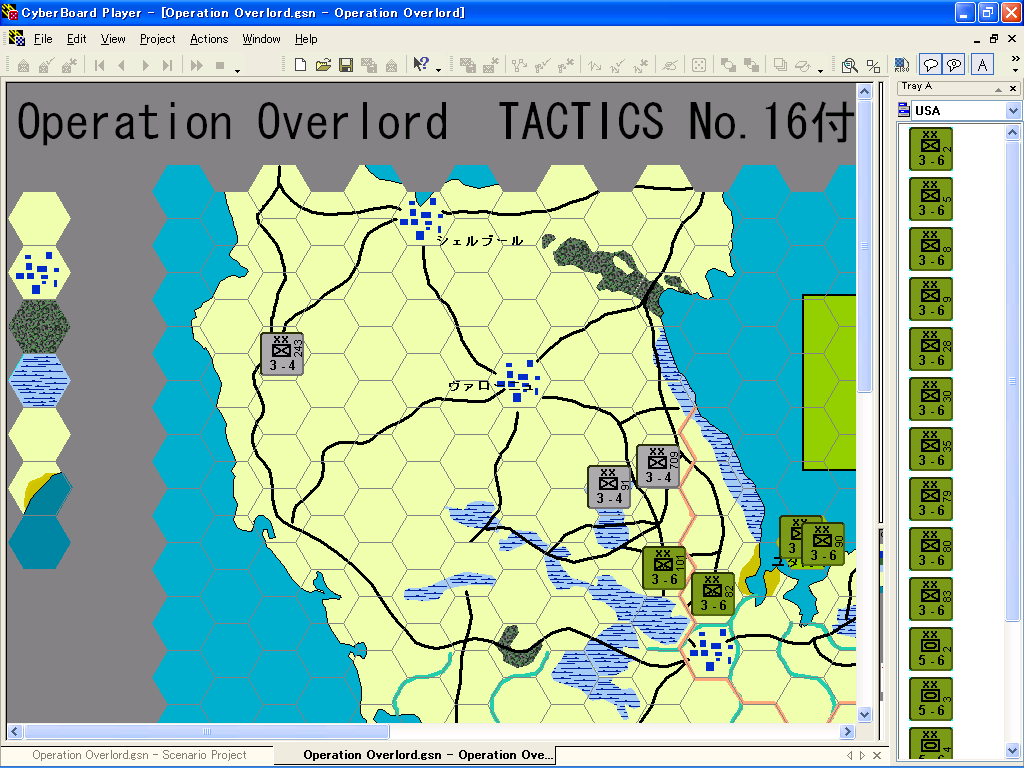Select the gray 3-4 unit 91 on map
The height and width of the screenshot is (768, 1024).
click(609, 487)
